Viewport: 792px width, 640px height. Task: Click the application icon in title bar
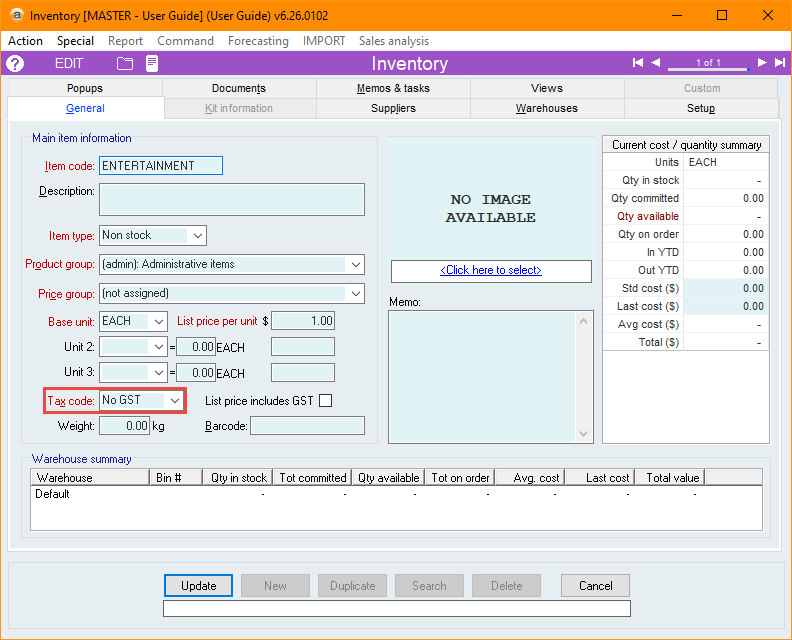pyautogui.click(x=16, y=16)
